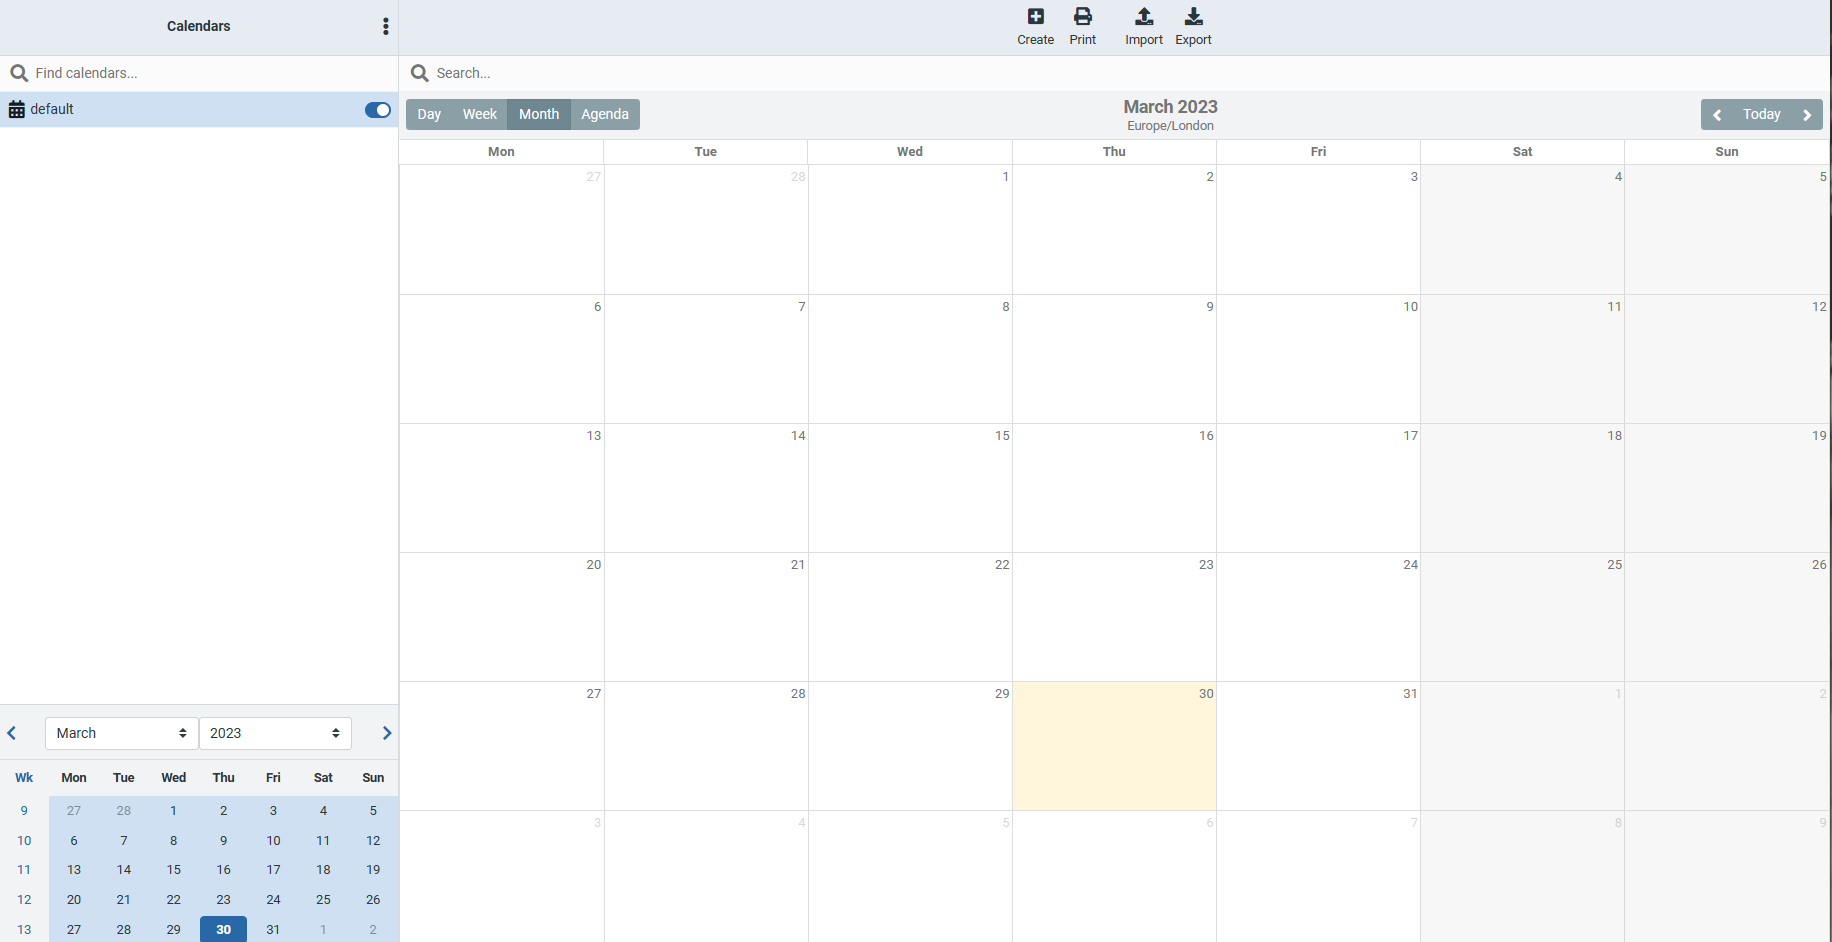1832x942 pixels.
Task: Select March 15 in the mini calendar
Action: pyautogui.click(x=173, y=870)
